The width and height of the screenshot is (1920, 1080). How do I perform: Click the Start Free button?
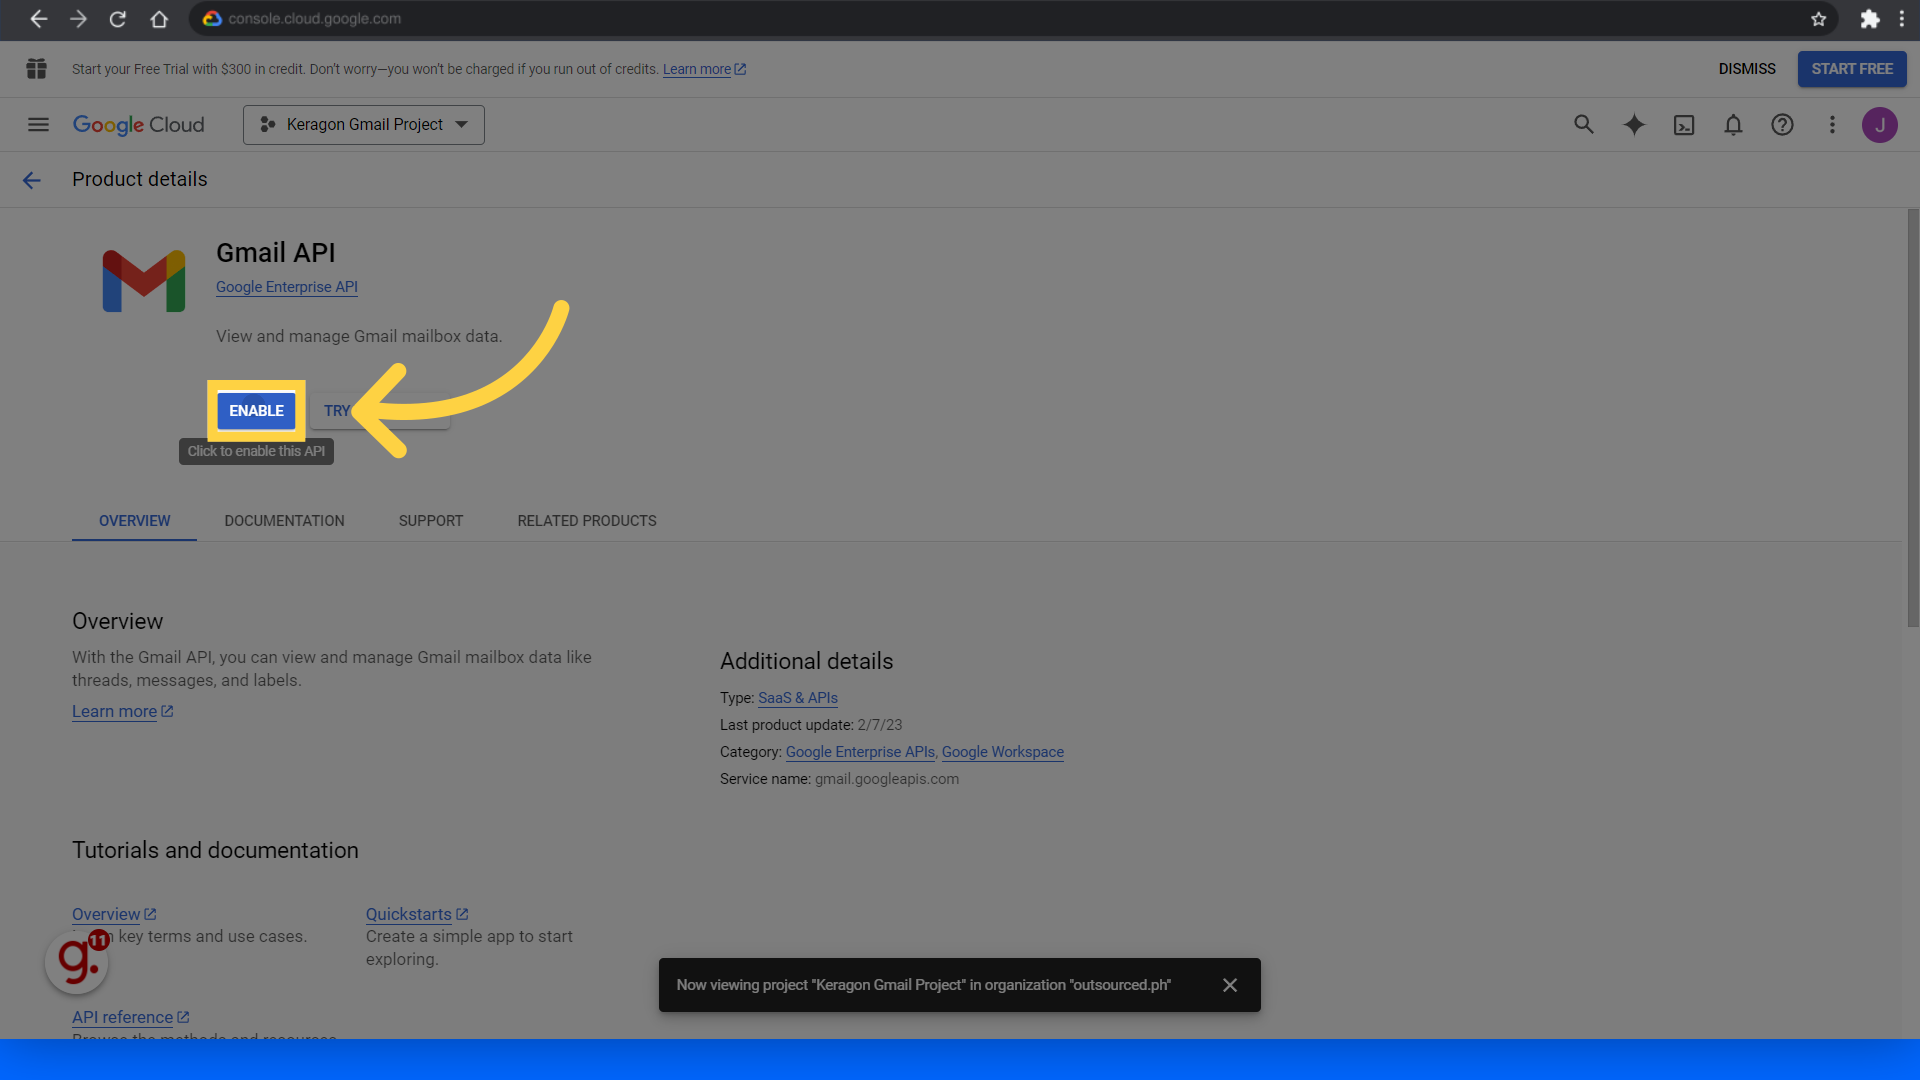coord(1852,69)
